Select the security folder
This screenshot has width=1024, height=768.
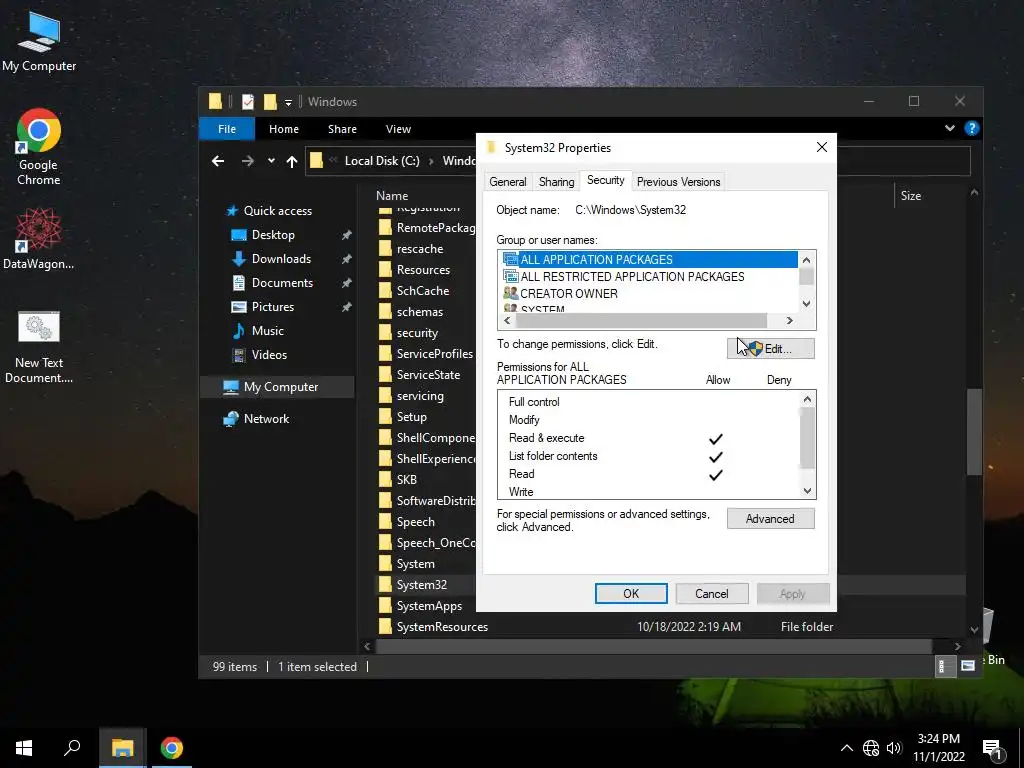coord(417,333)
